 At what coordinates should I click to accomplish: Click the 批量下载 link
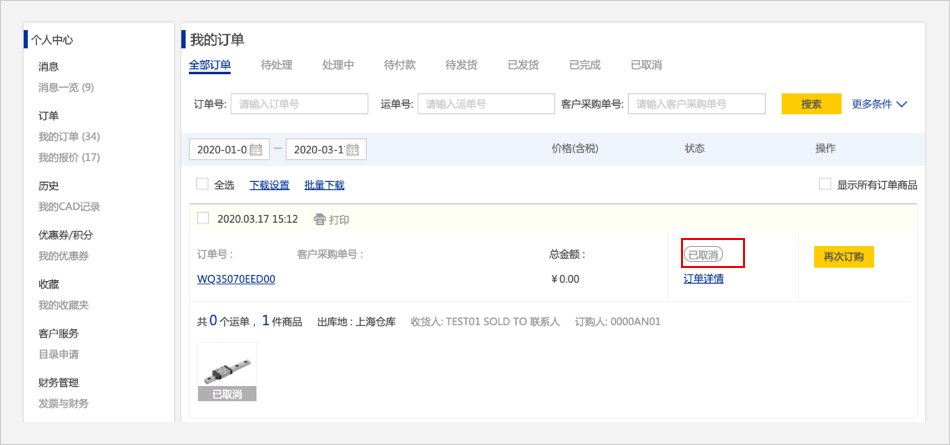click(324, 185)
